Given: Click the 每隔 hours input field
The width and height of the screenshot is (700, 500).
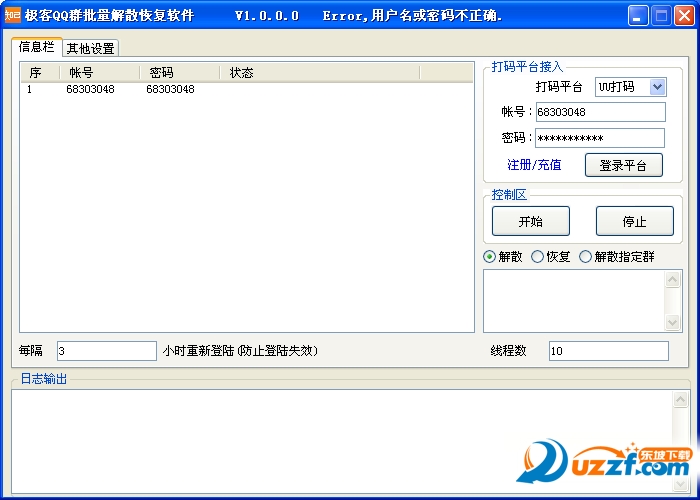Looking at the screenshot, I should point(107,351).
